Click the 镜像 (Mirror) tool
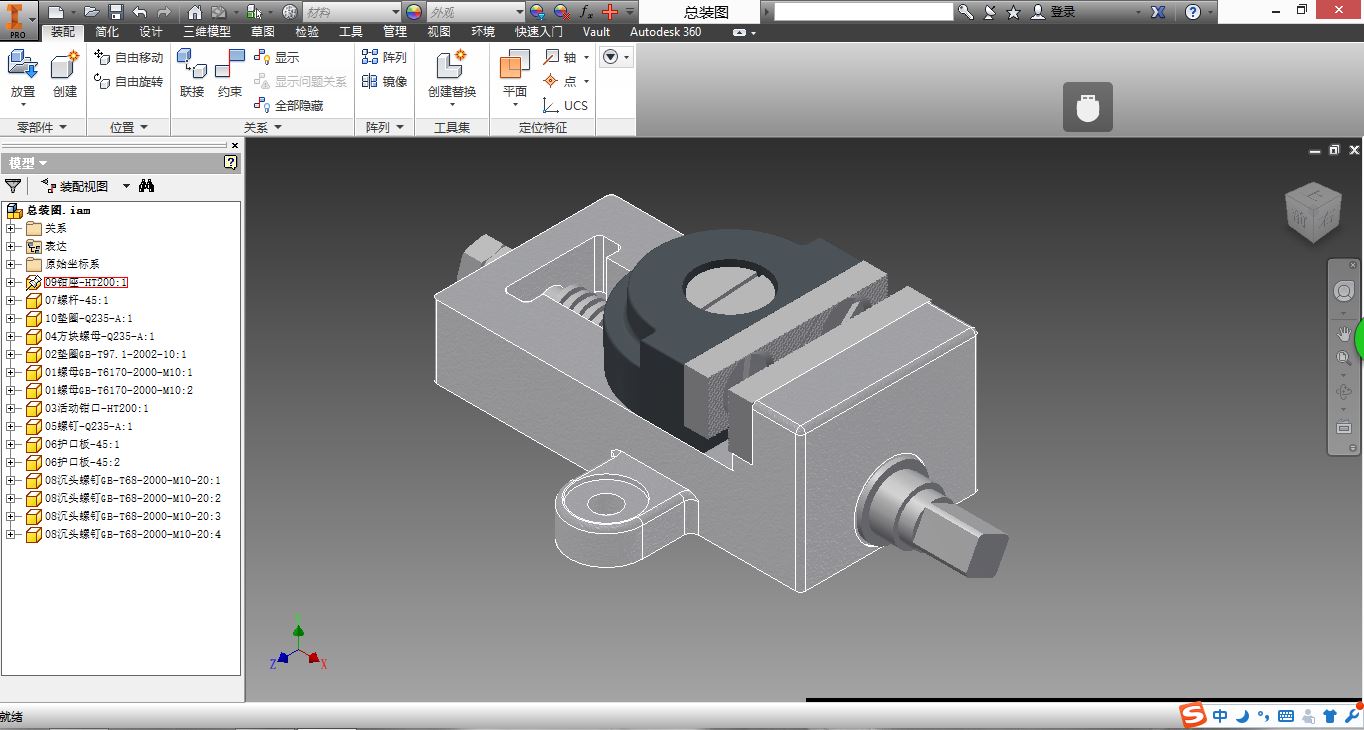 pos(384,81)
